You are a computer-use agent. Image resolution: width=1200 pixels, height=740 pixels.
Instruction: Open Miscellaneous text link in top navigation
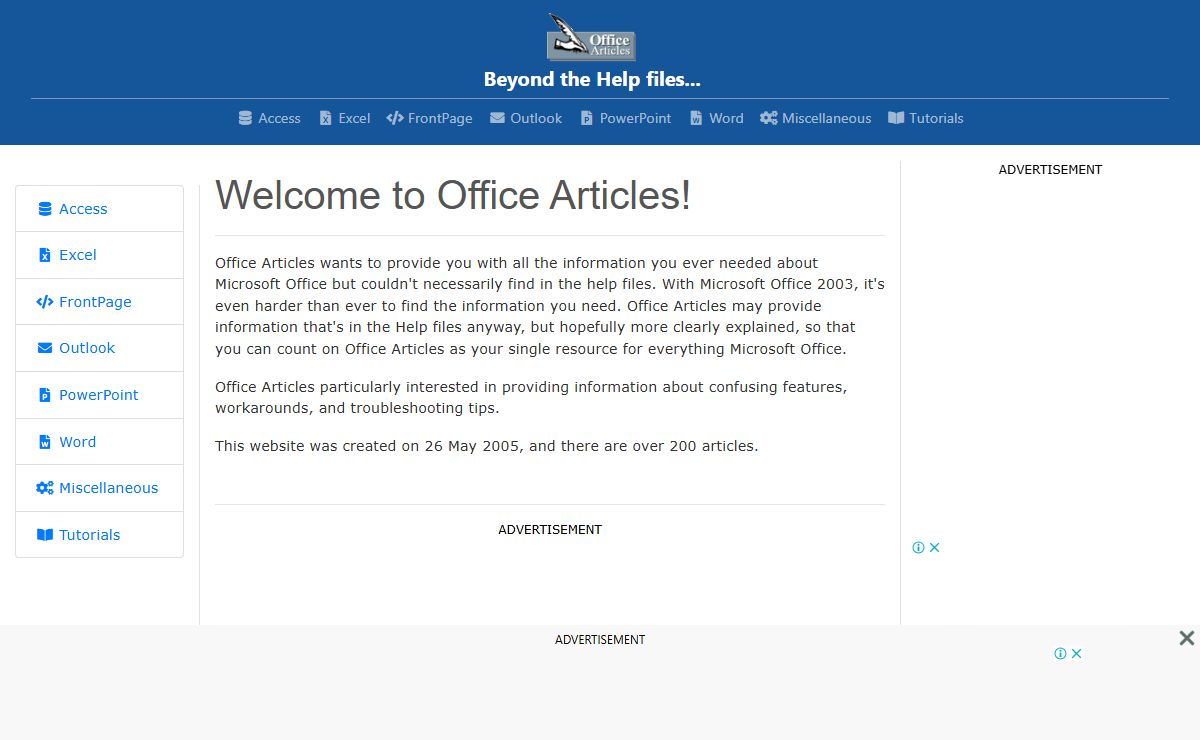pyautogui.click(x=826, y=118)
